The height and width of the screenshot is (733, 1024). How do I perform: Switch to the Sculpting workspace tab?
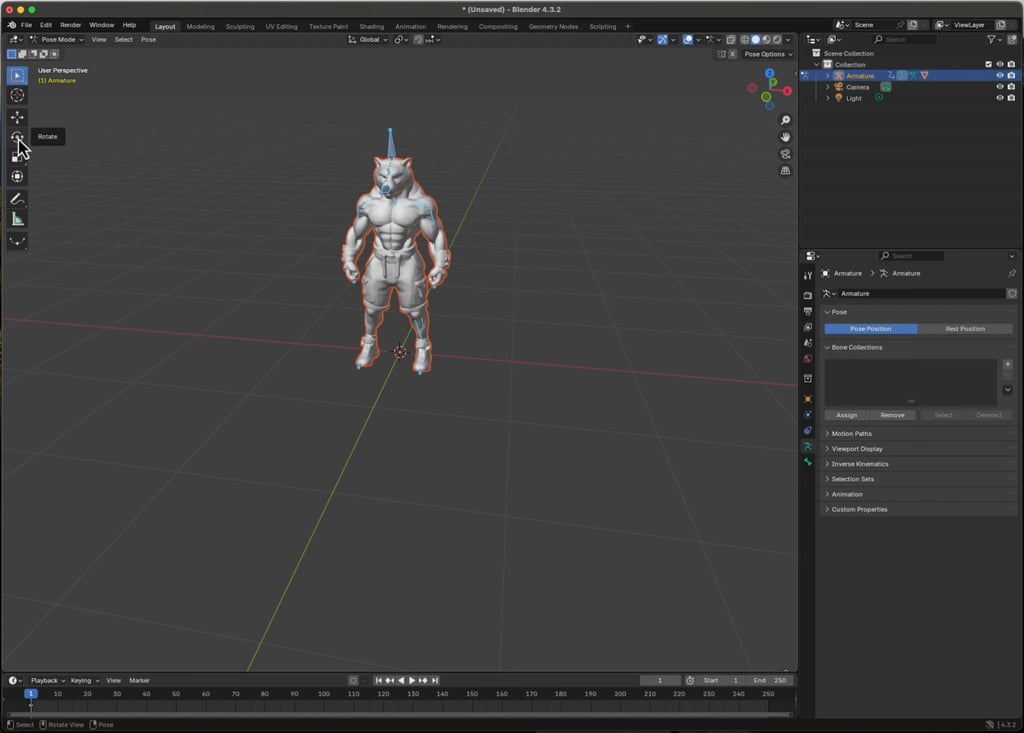tap(240, 27)
